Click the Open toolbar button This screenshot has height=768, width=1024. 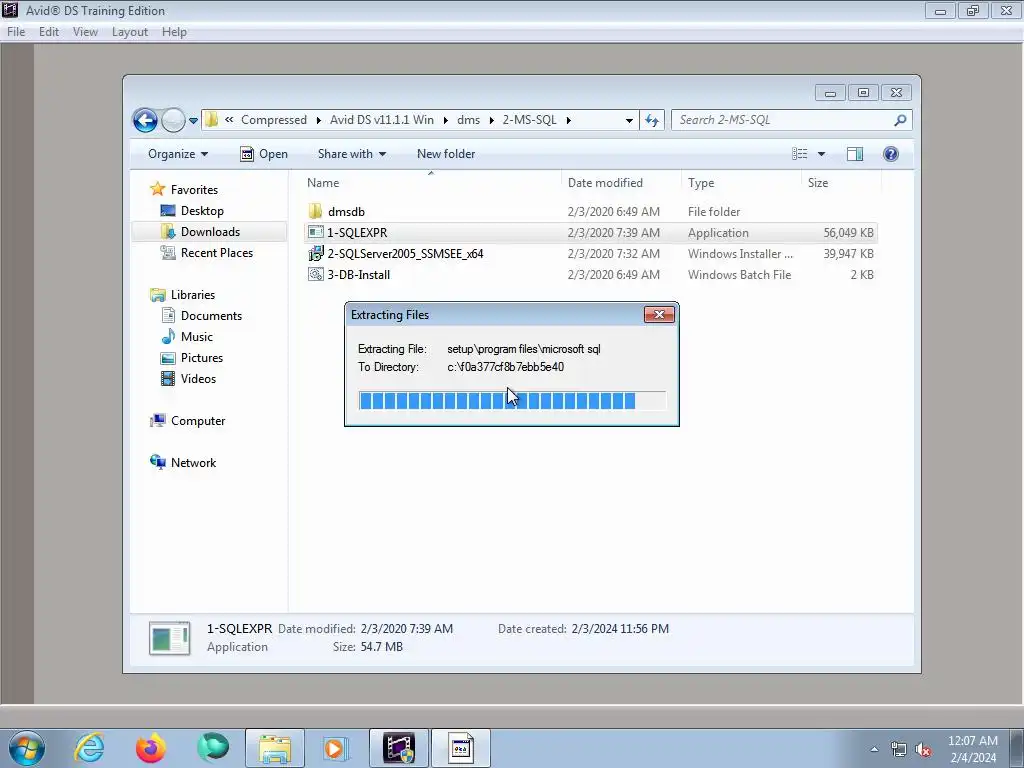pos(264,154)
